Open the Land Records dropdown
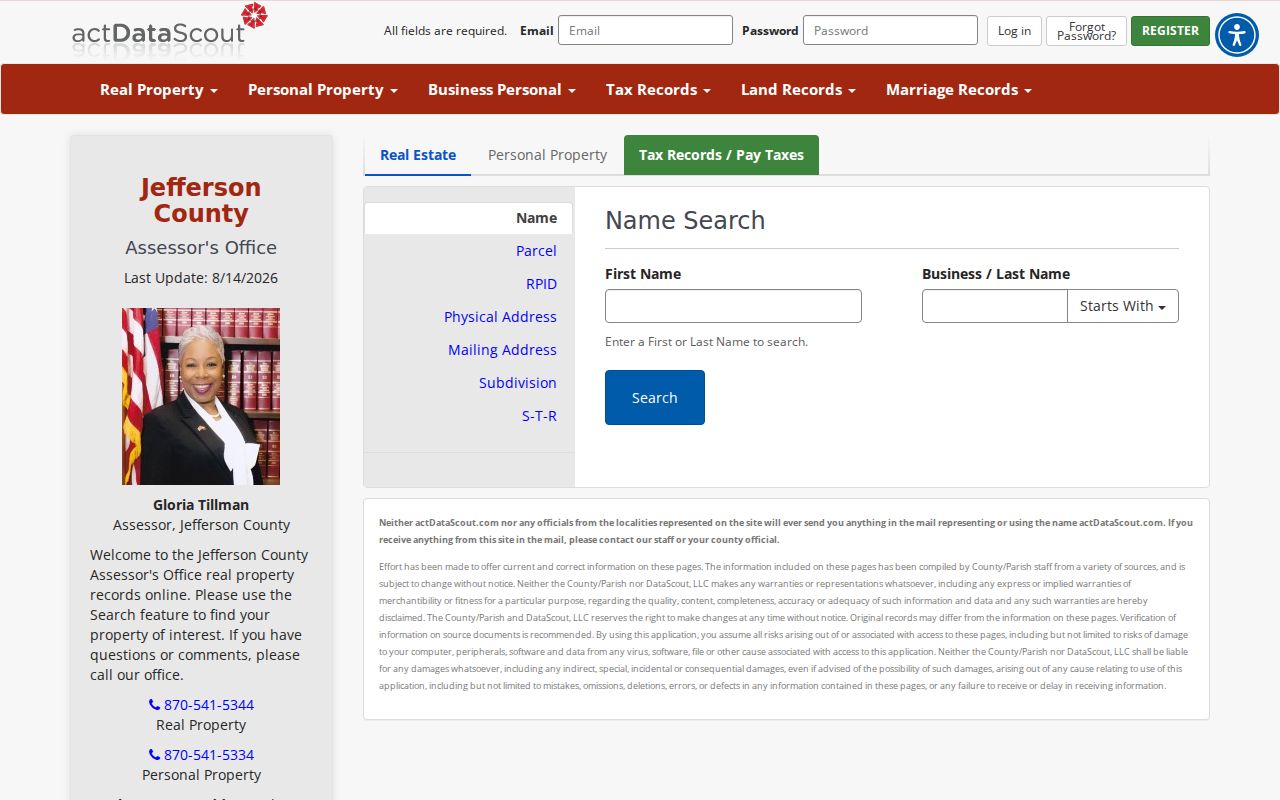The height and width of the screenshot is (800, 1280). [x=798, y=90]
